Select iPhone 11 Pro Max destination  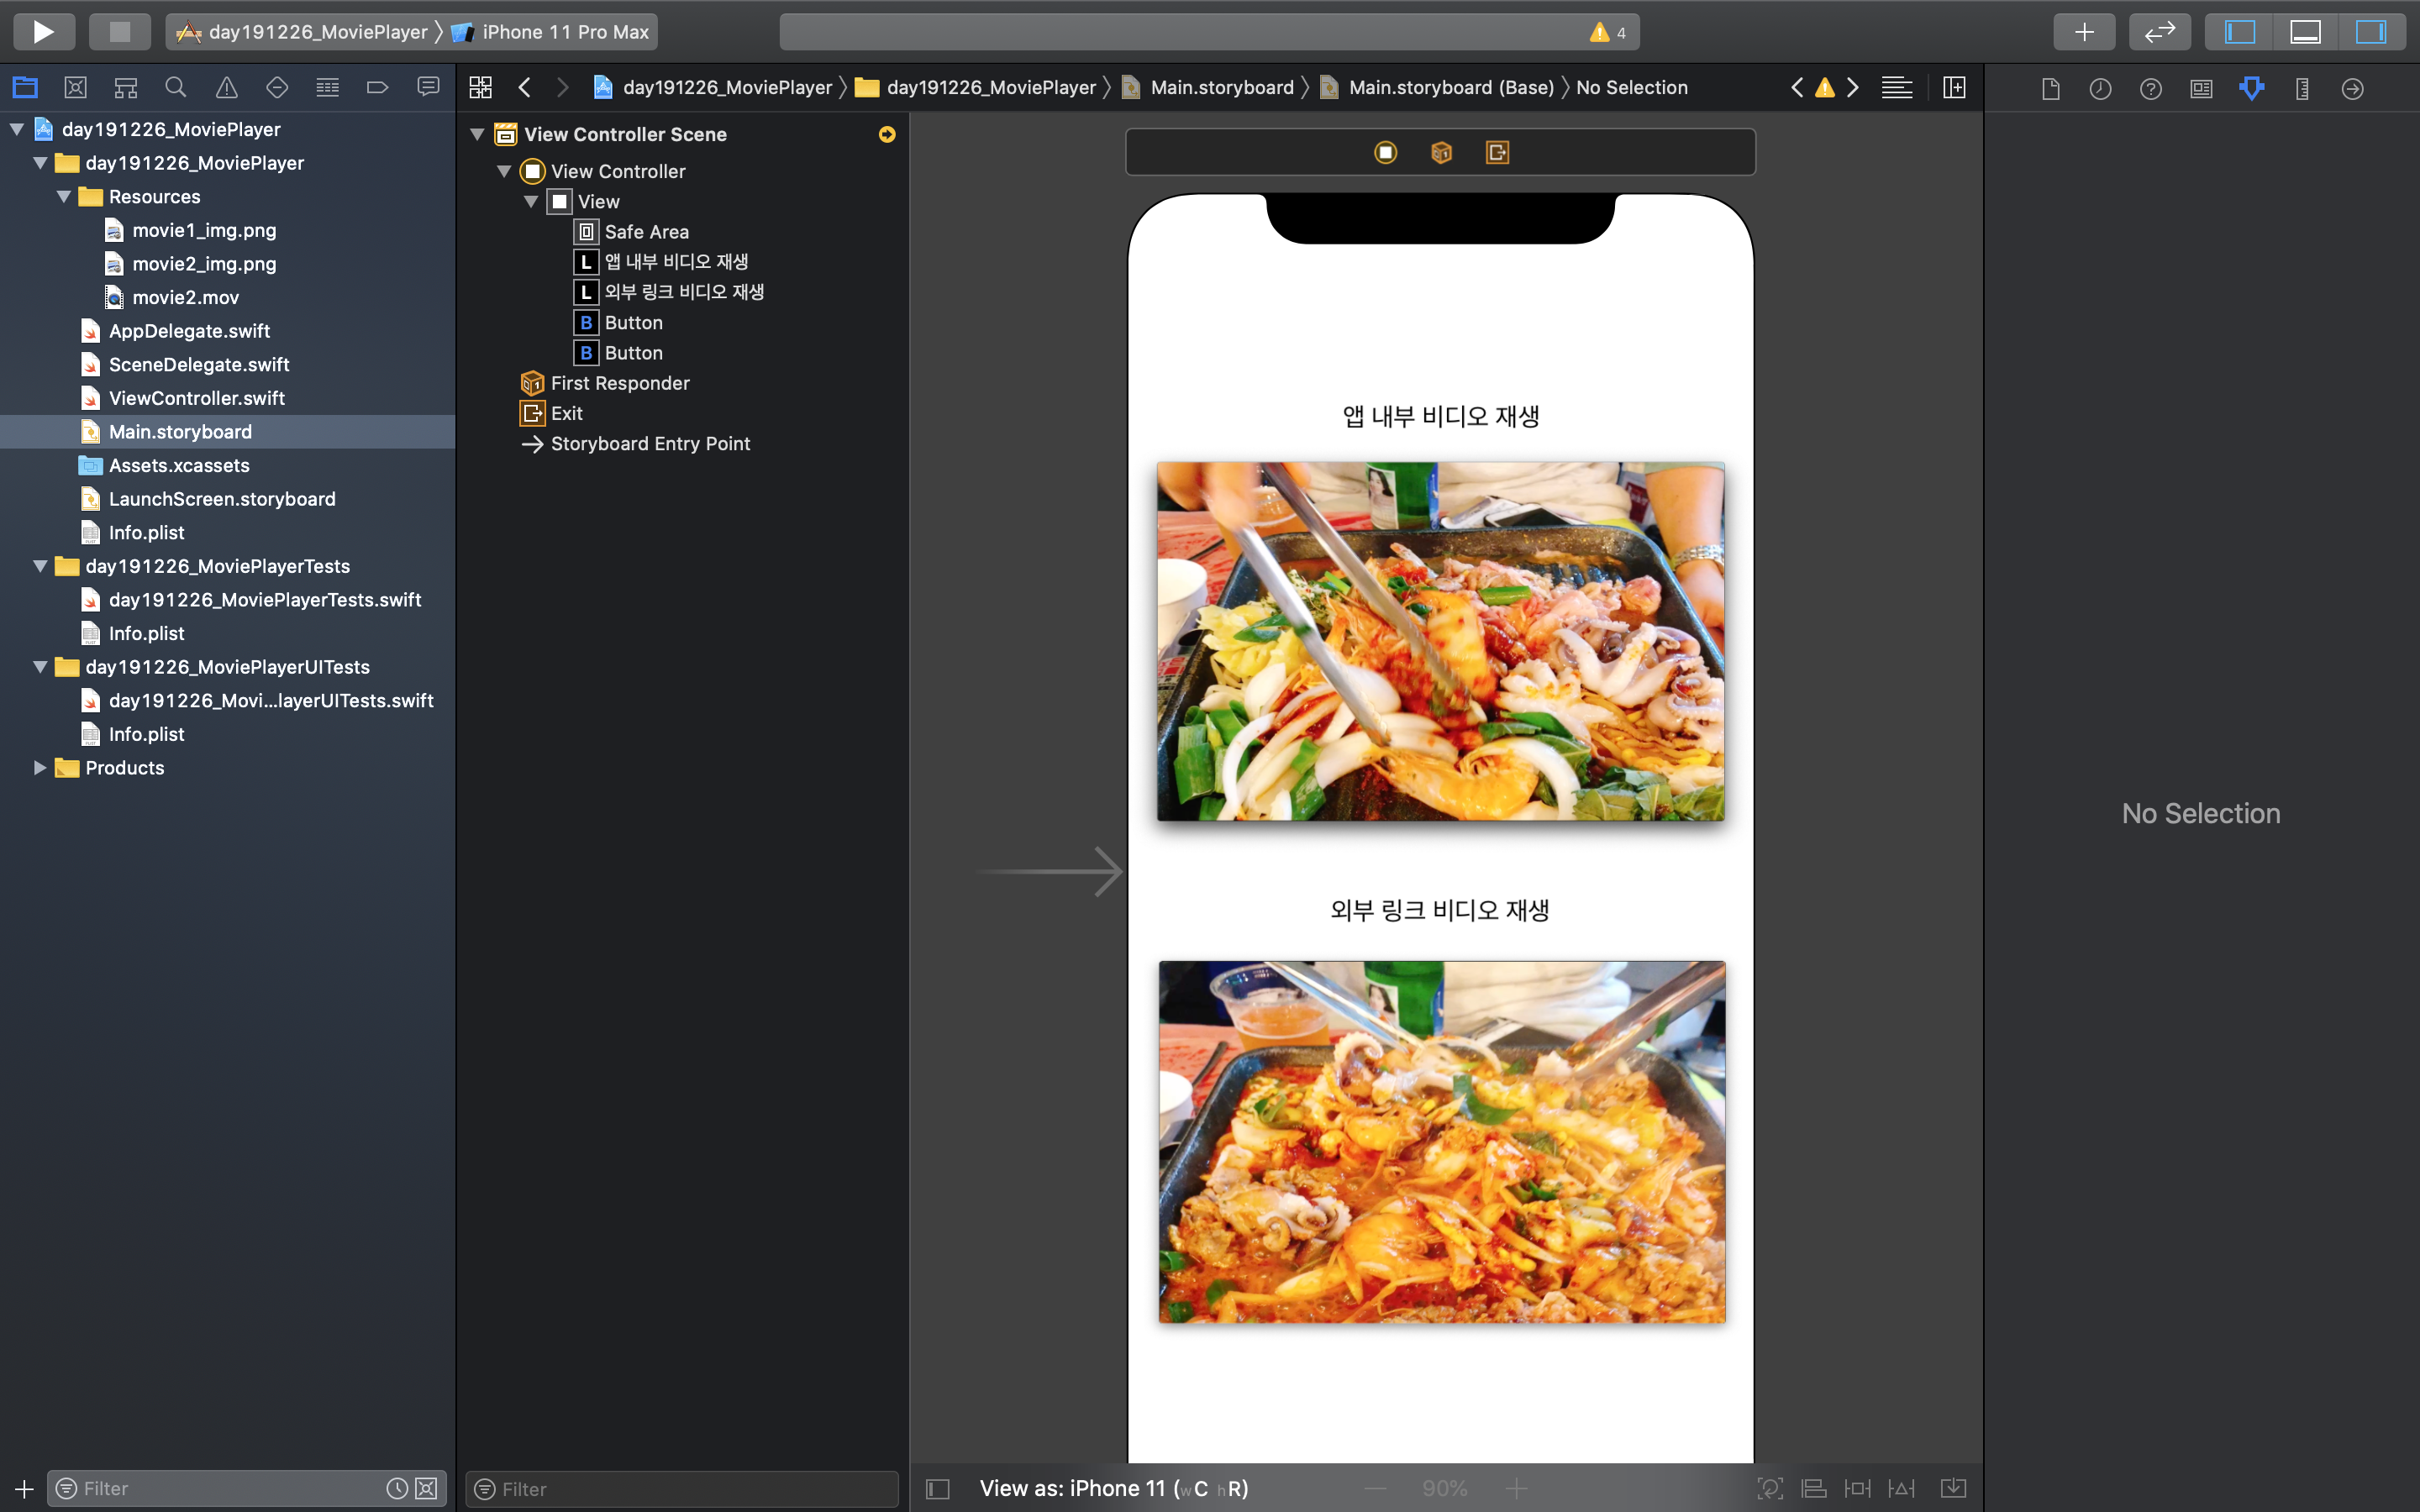(564, 31)
